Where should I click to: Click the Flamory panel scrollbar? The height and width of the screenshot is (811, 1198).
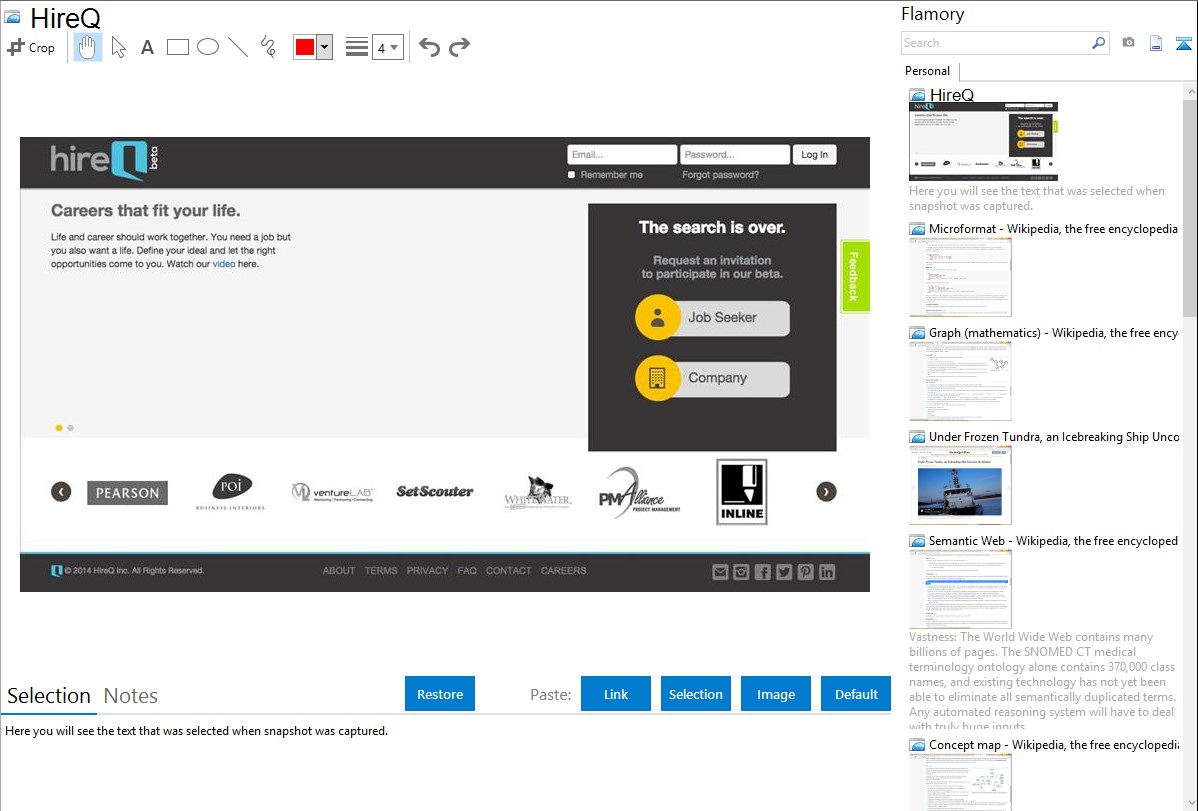1190,206
